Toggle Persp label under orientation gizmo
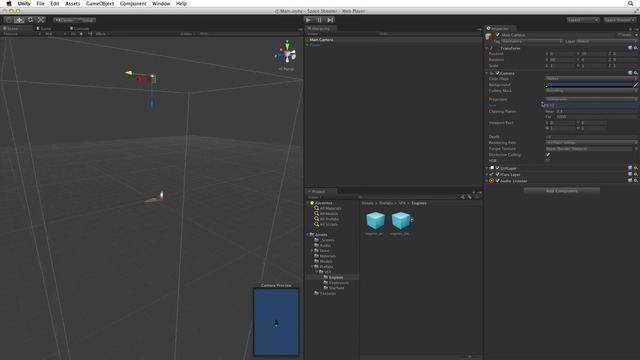 [287, 69]
